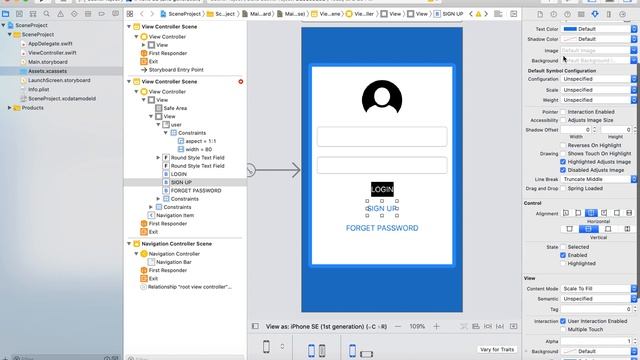This screenshot has width=640, height=360.
Task: Show the Size inspector
Action: coord(609,14)
